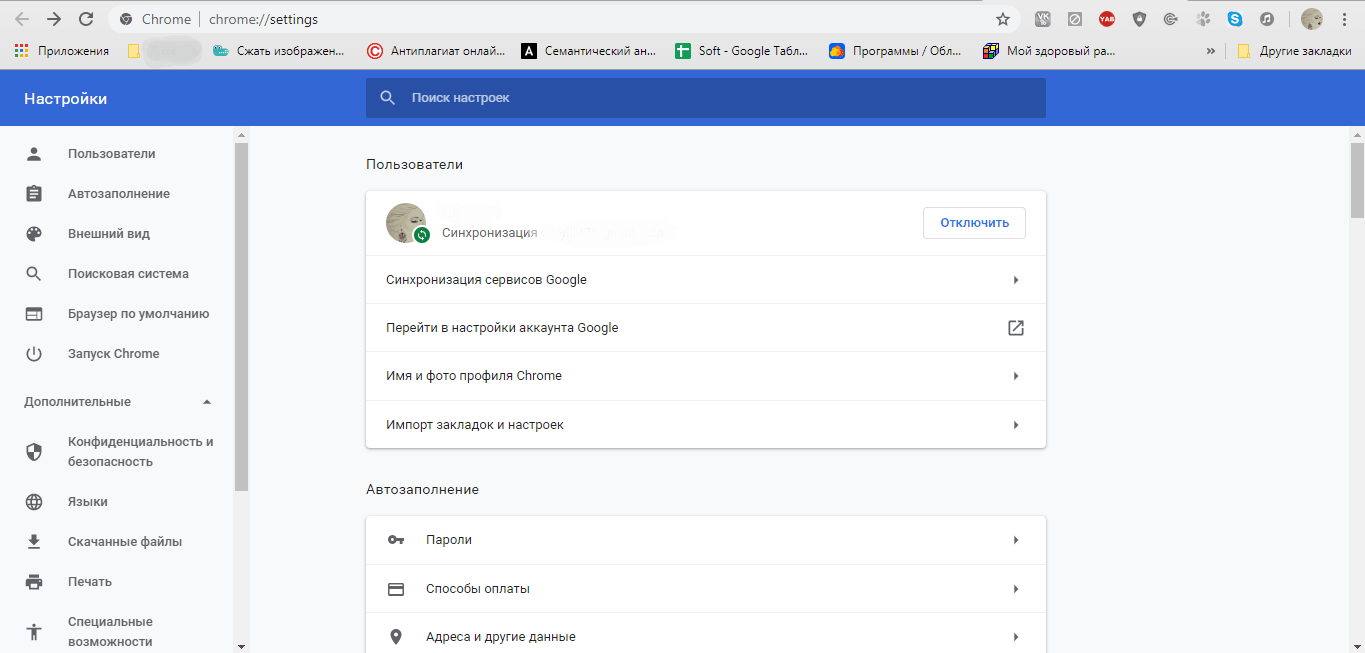Open the Приложения apps grid shortcut
1365x653 pixels.
tap(22, 51)
